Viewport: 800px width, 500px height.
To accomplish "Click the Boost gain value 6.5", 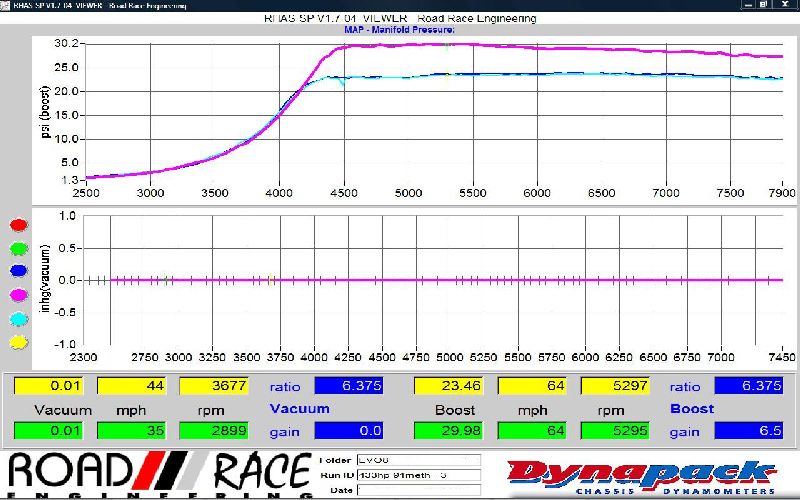I will (748, 430).
